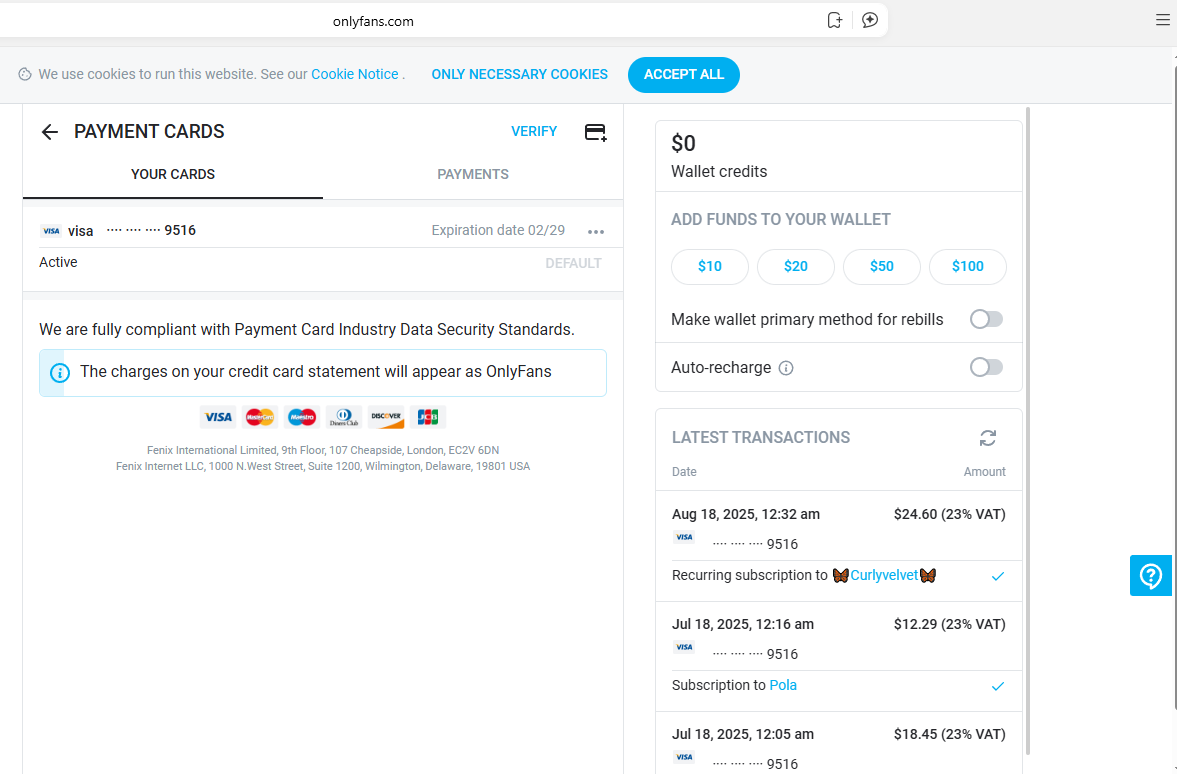The image size is (1177, 774).
Task: Click the checkmark on Curlyvelvet transaction
Action: tap(998, 577)
